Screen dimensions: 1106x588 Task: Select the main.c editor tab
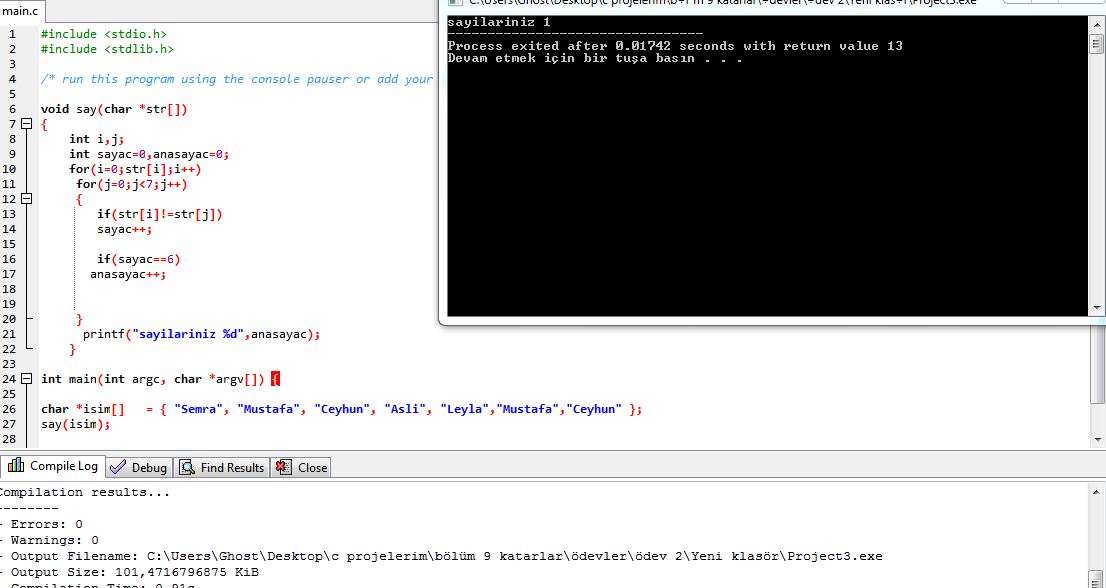tap(21, 11)
